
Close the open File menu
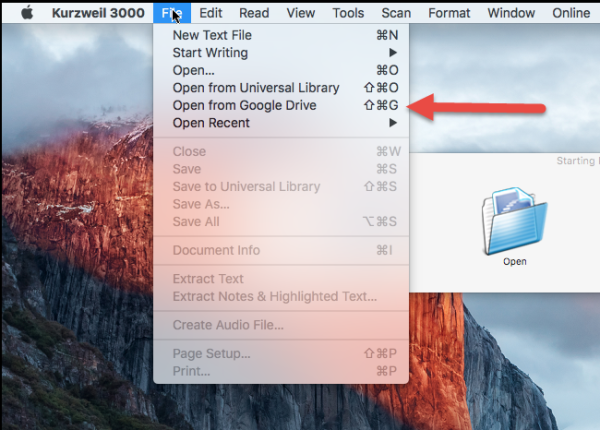172,13
